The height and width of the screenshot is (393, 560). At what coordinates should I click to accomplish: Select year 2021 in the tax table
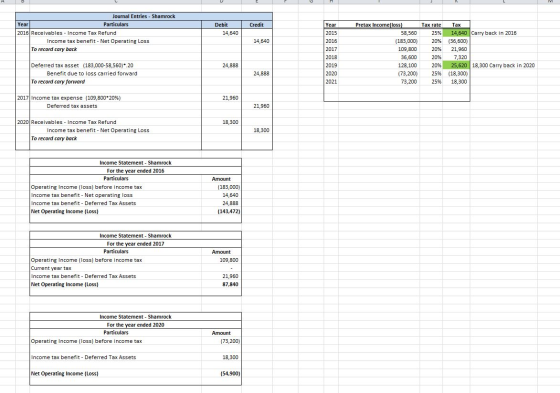(331, 82)
